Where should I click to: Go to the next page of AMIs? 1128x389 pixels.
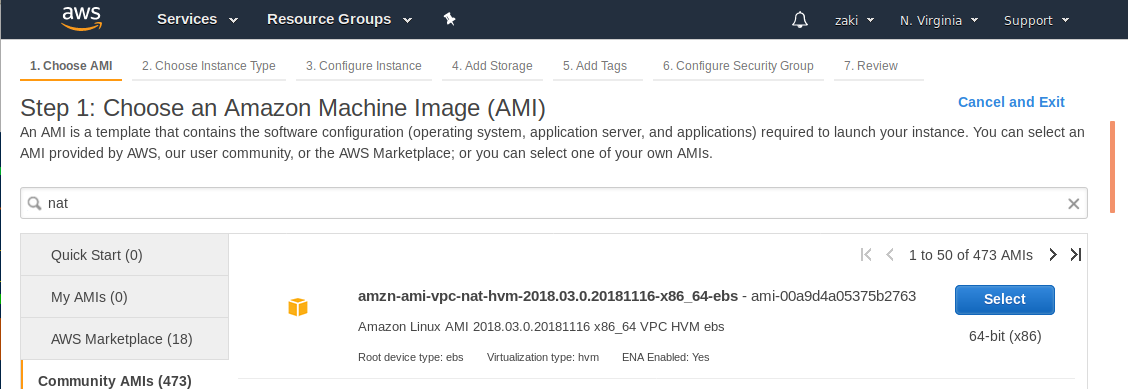pos(1053,255)
